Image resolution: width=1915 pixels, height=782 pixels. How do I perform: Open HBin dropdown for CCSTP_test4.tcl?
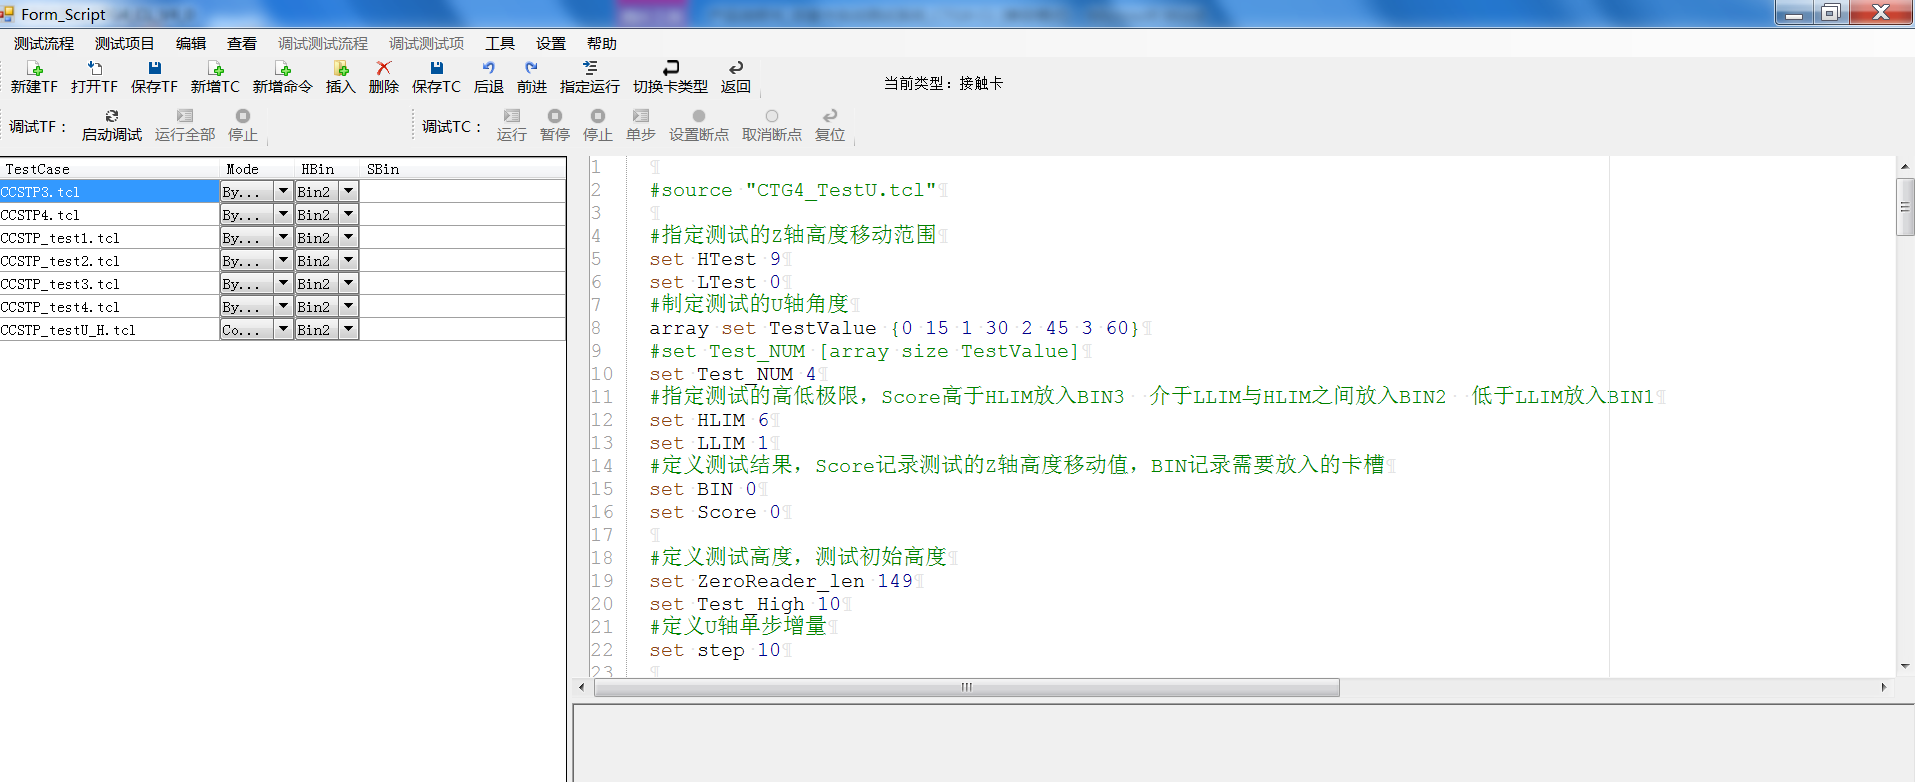coord(348,306)
